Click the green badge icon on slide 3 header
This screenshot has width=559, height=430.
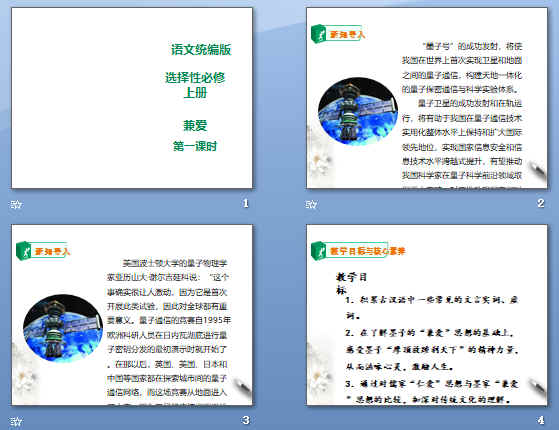pyautogui.click(x=24, y=251)
